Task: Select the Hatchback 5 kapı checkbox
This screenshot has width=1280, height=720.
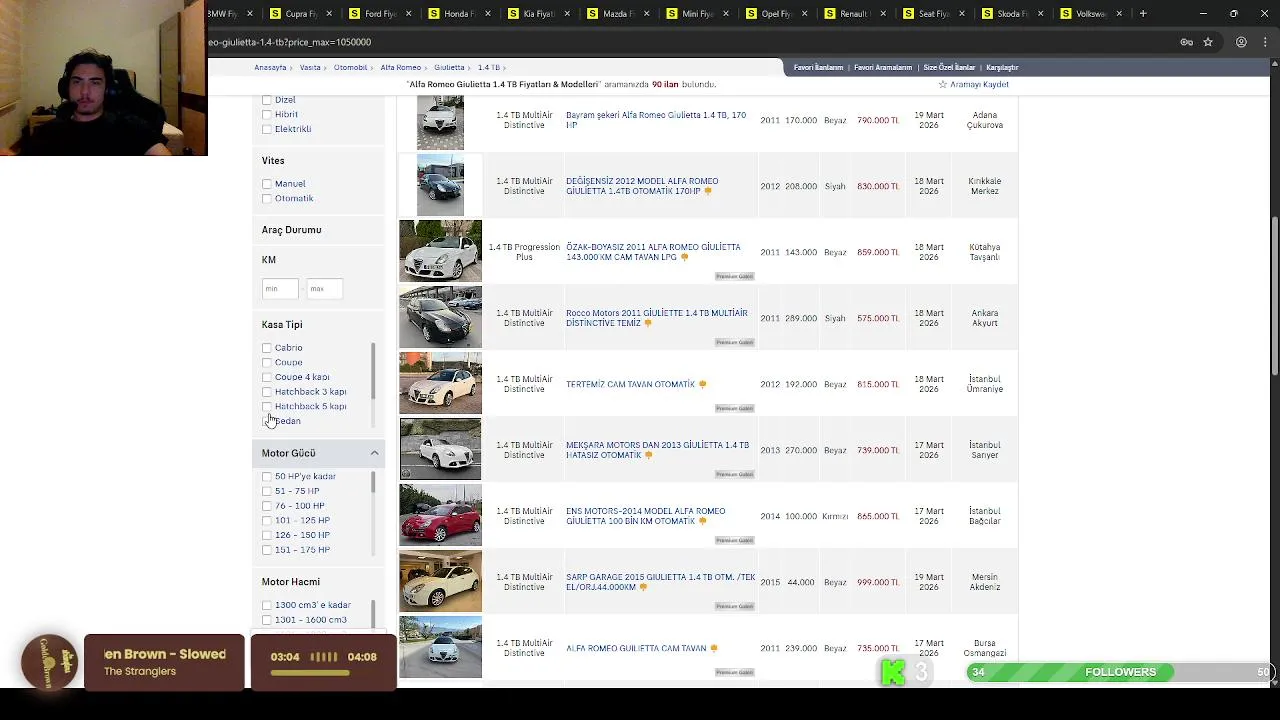Action: point(267,406)
